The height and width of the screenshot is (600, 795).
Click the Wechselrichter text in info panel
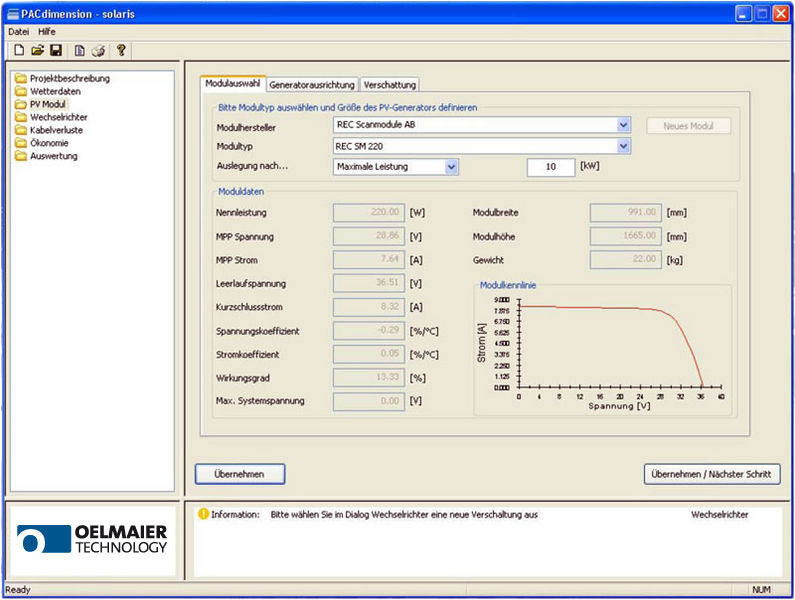click(x=719, y=514)
